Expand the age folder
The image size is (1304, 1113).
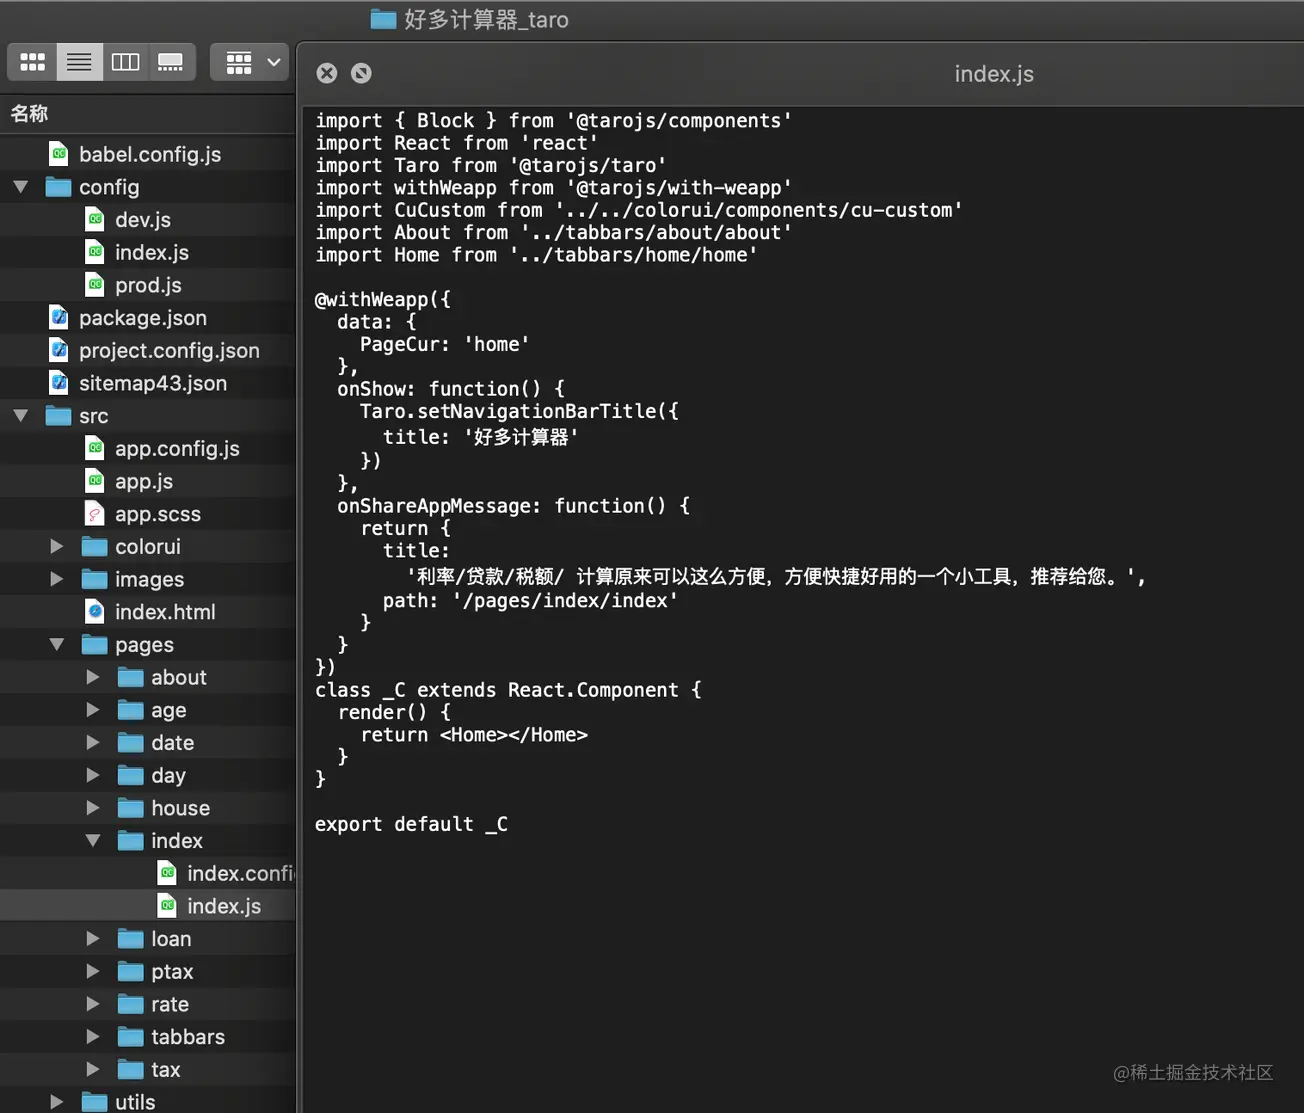click(x=93, y=710)
